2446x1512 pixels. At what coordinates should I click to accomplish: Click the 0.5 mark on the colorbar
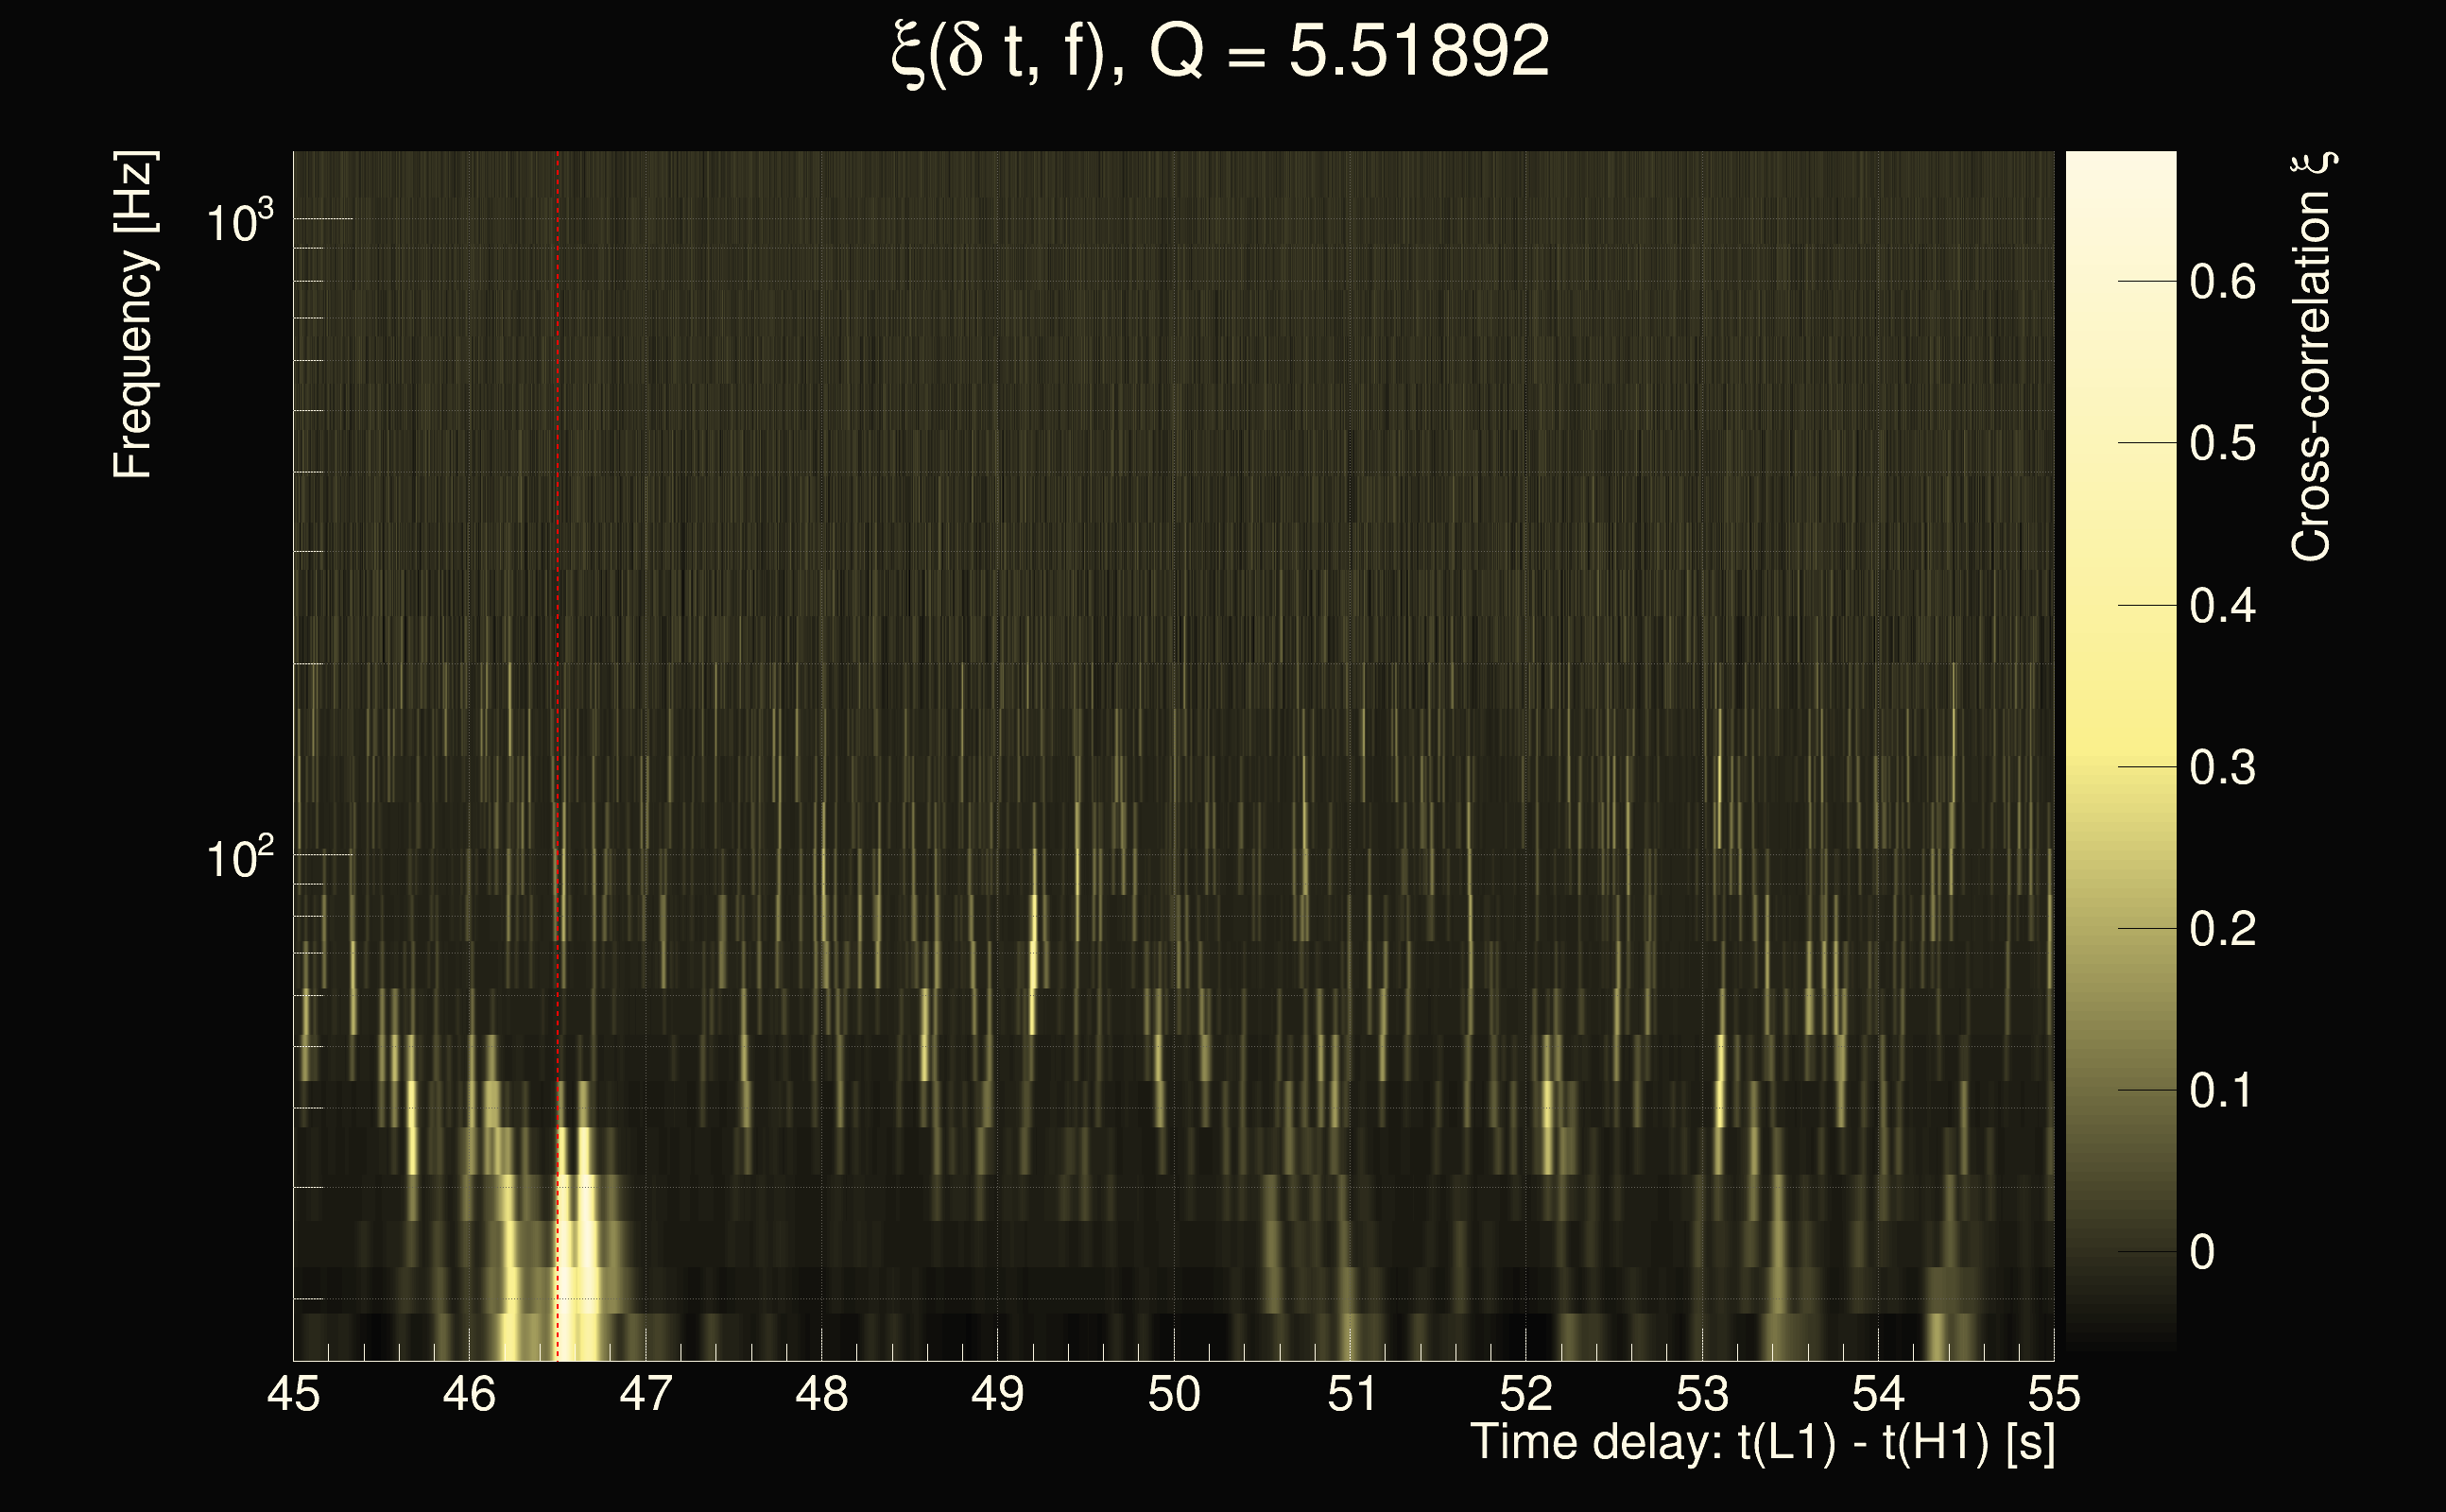2222,444
